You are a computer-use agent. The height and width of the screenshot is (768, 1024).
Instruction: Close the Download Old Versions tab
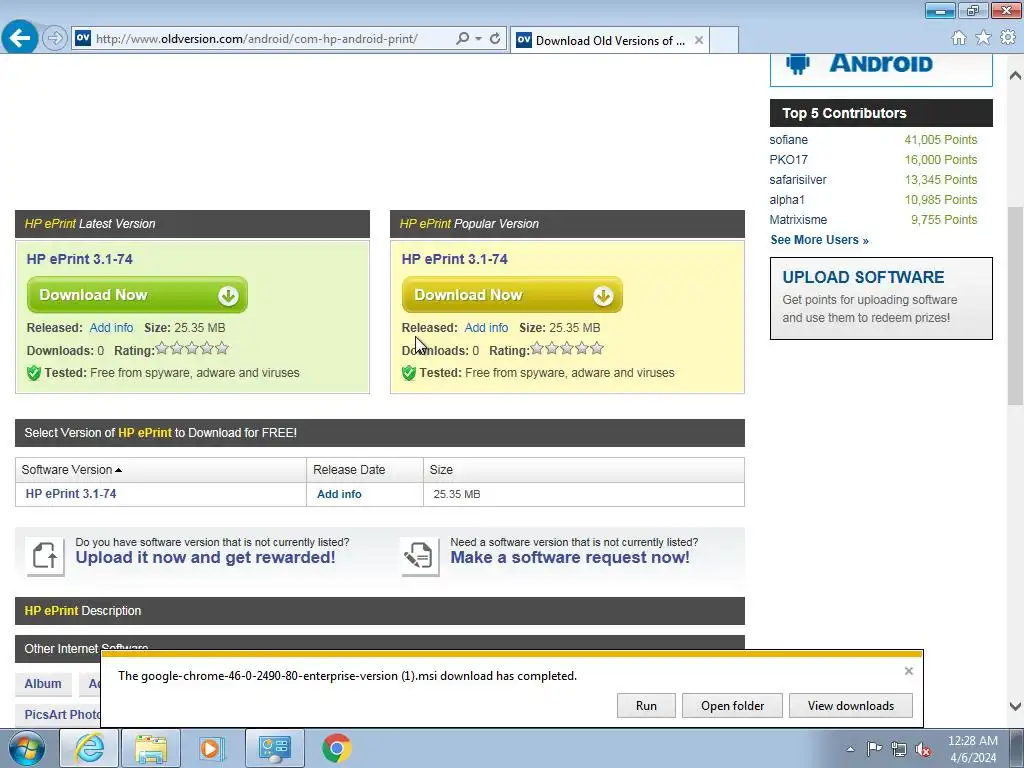pos(699,40)
